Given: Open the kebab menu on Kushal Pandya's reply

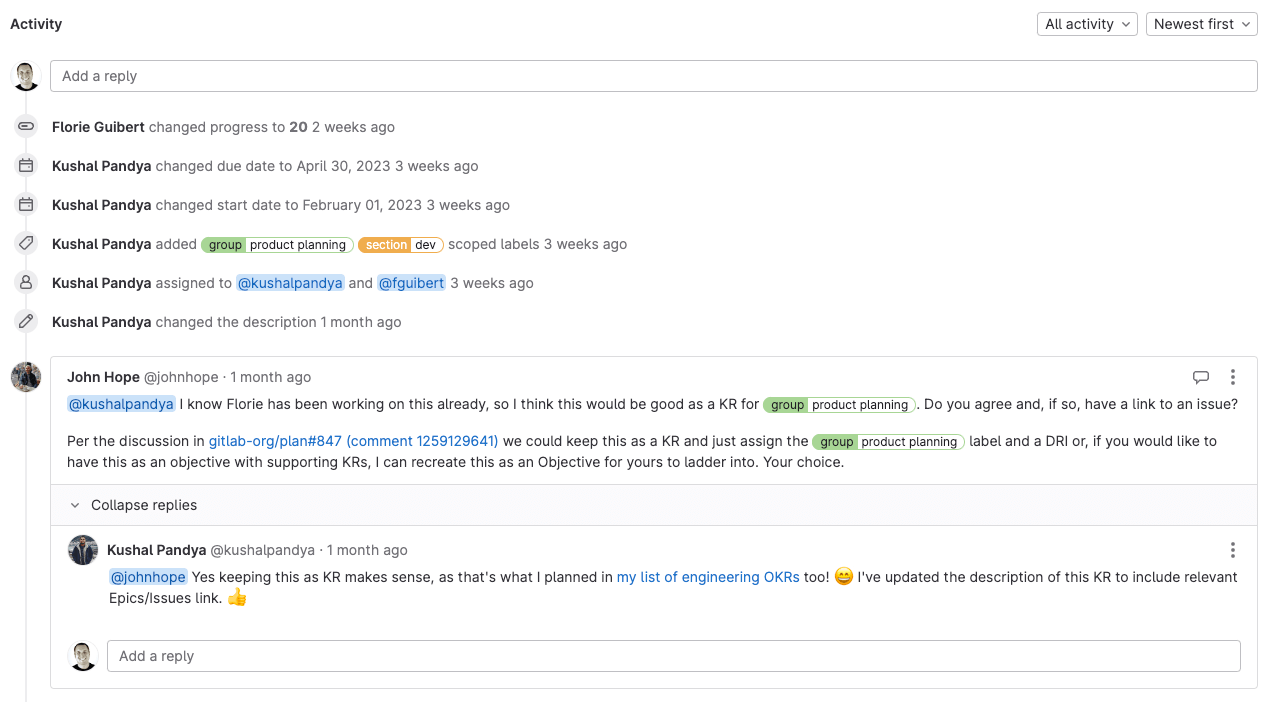Looking at the screenshot, I should 1232,550.
